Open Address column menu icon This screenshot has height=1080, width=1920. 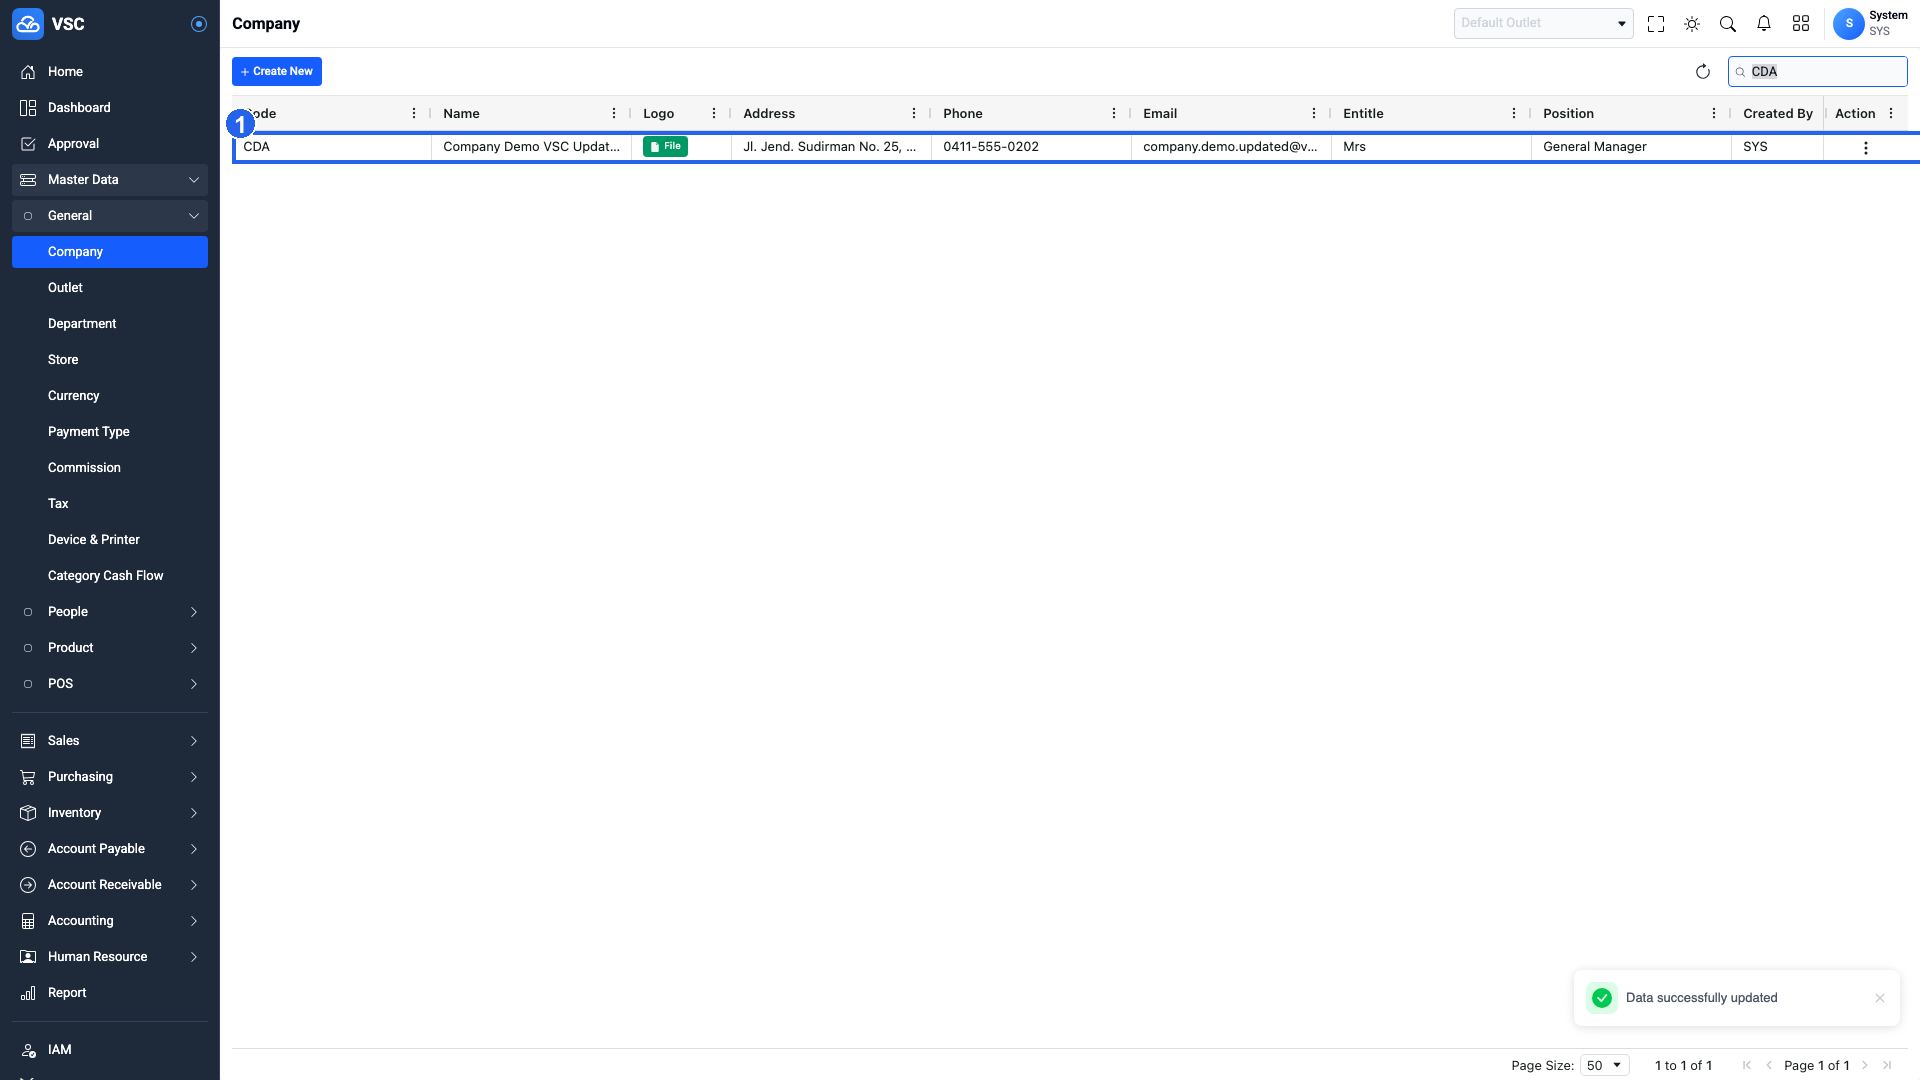pos(914,114)
